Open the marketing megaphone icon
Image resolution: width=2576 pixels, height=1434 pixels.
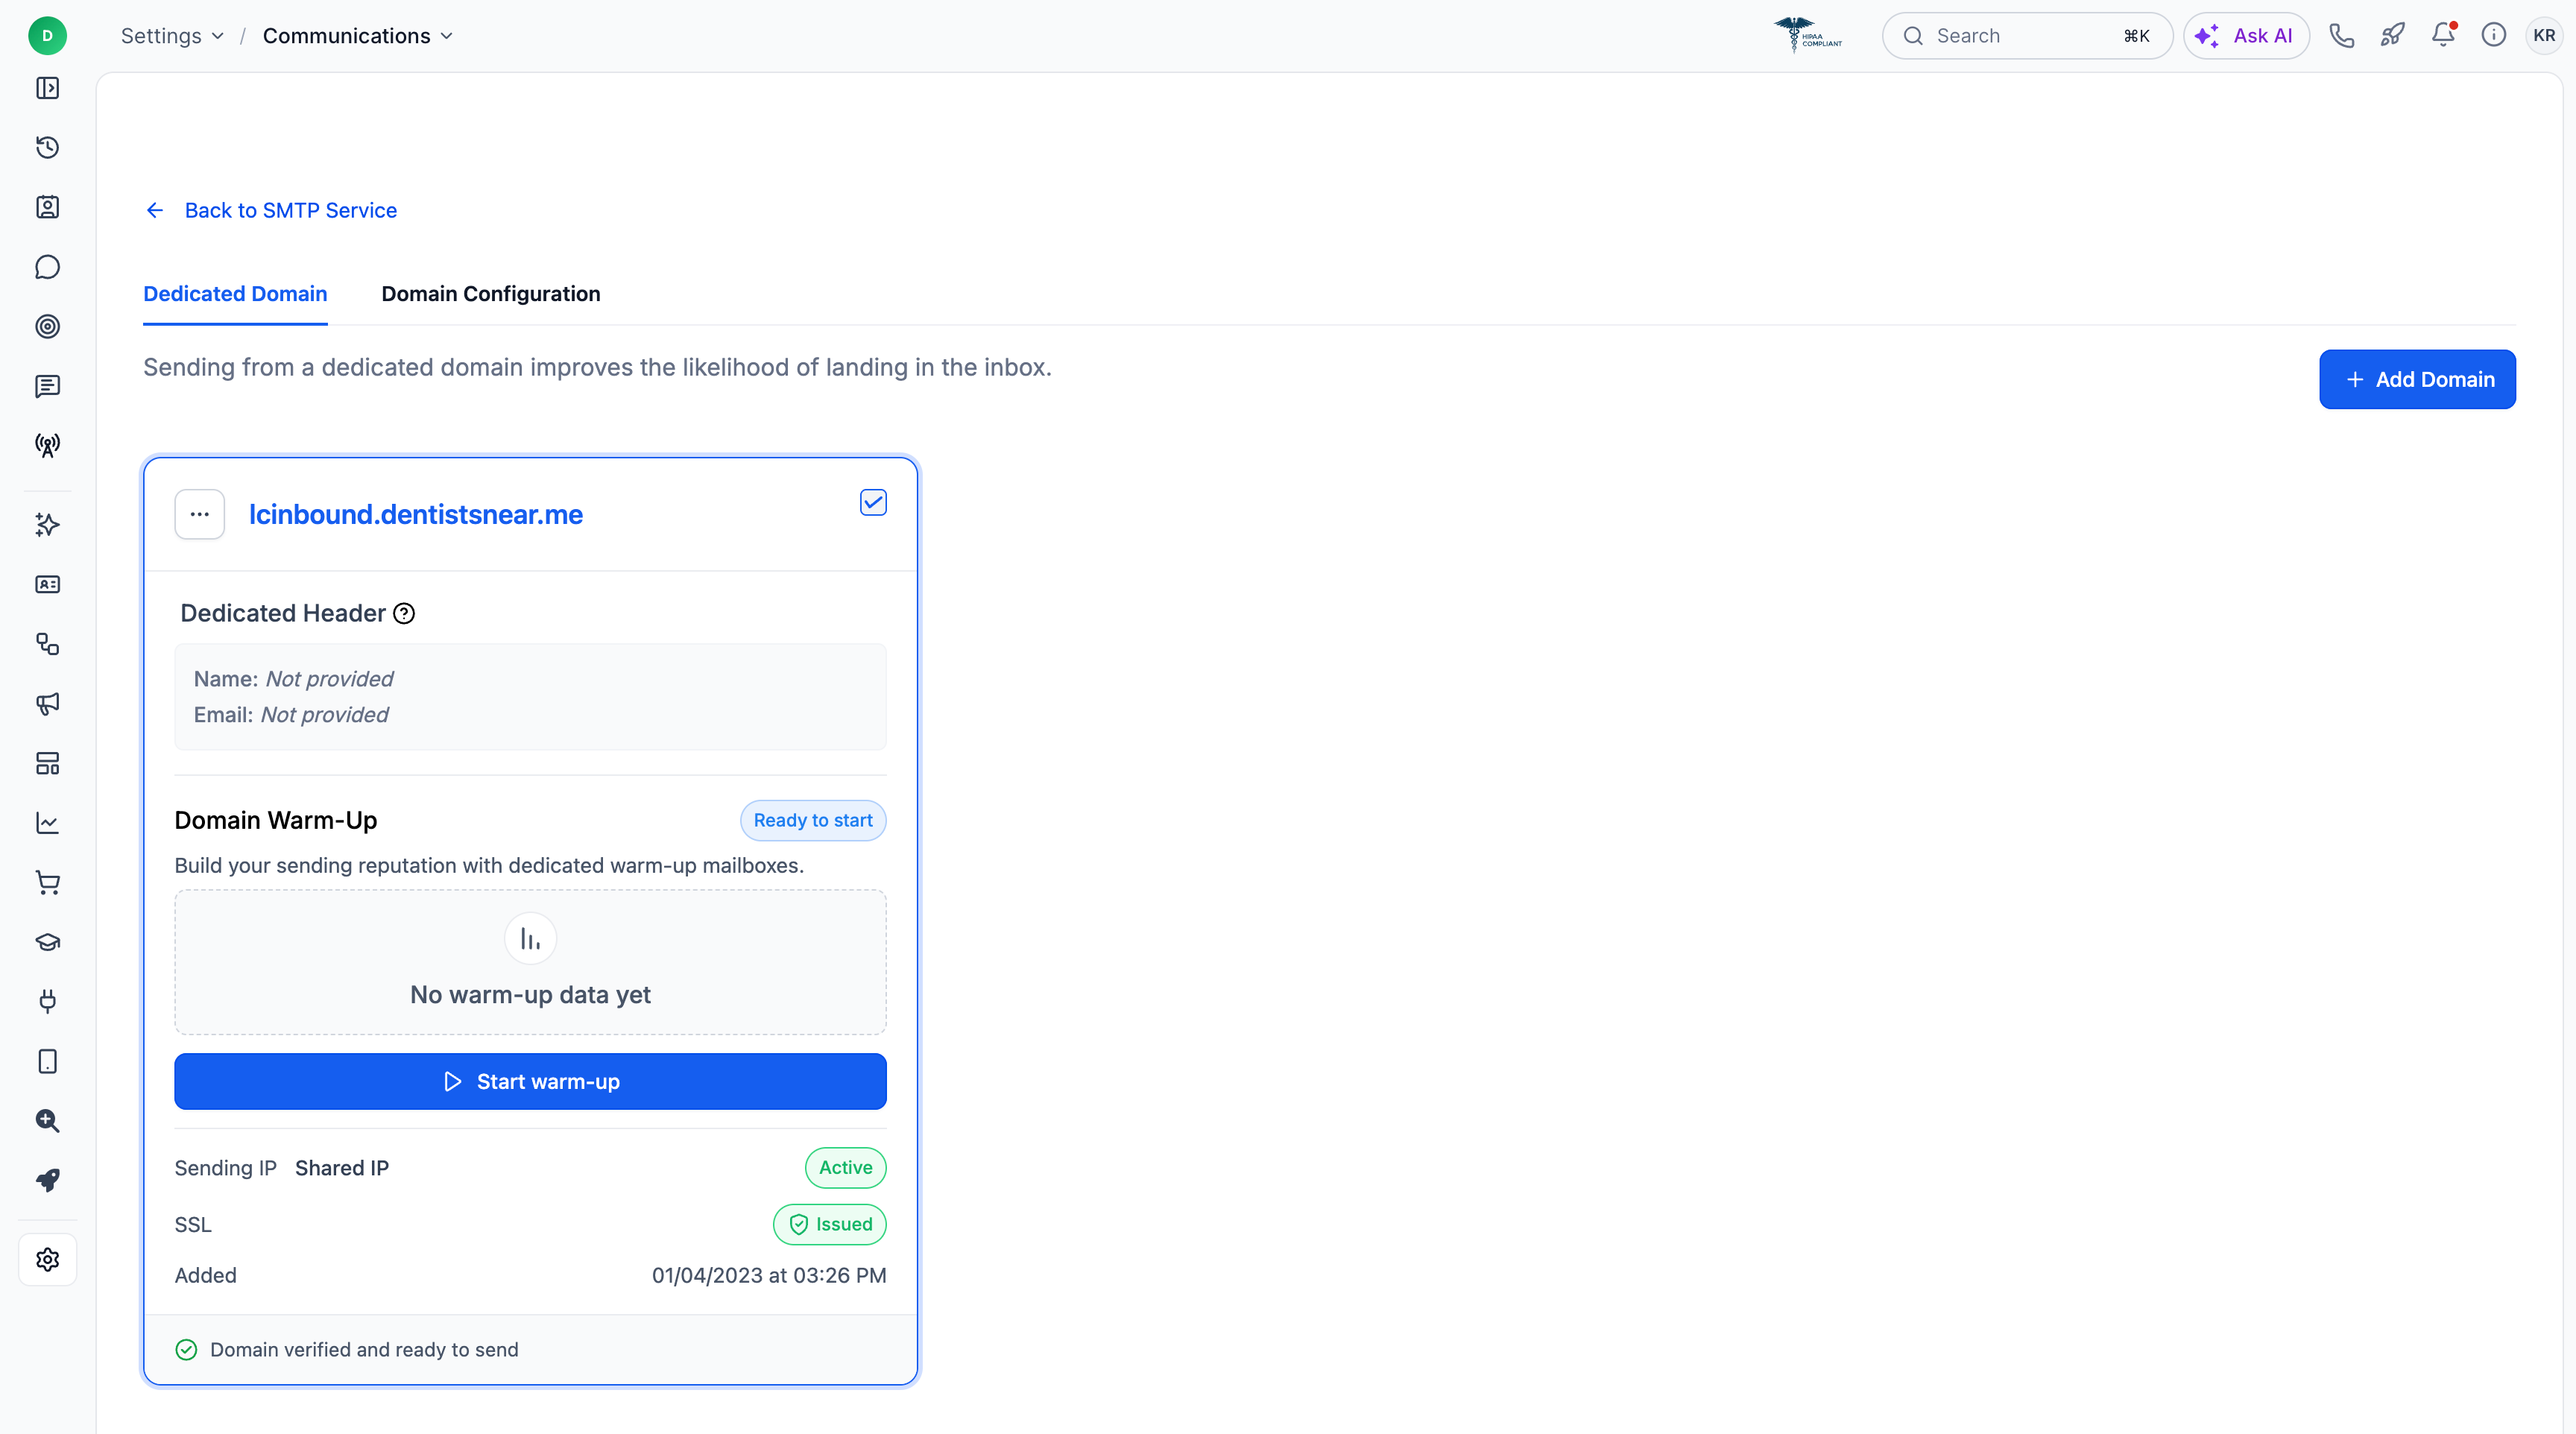click(47, 704)
